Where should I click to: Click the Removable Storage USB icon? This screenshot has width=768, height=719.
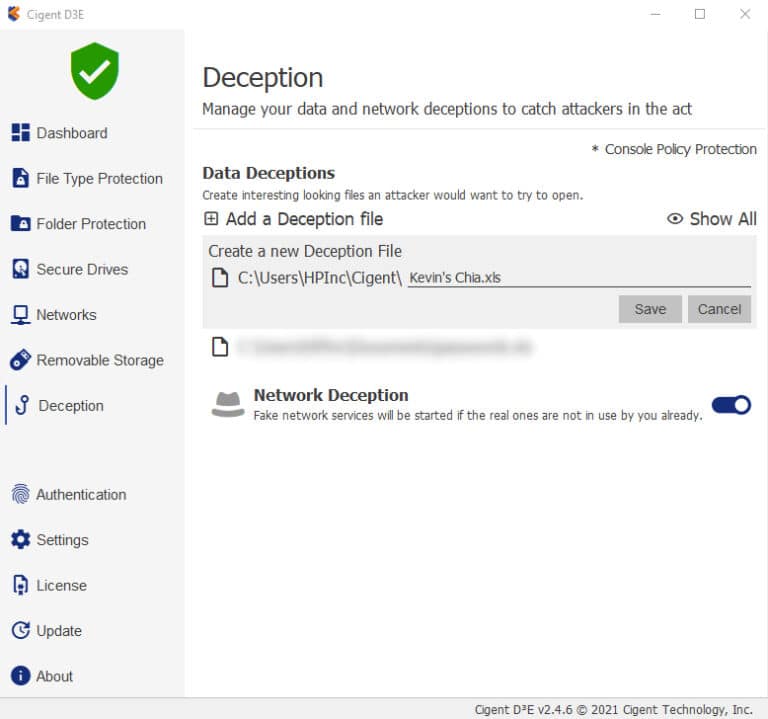click(x=21, y=360)
